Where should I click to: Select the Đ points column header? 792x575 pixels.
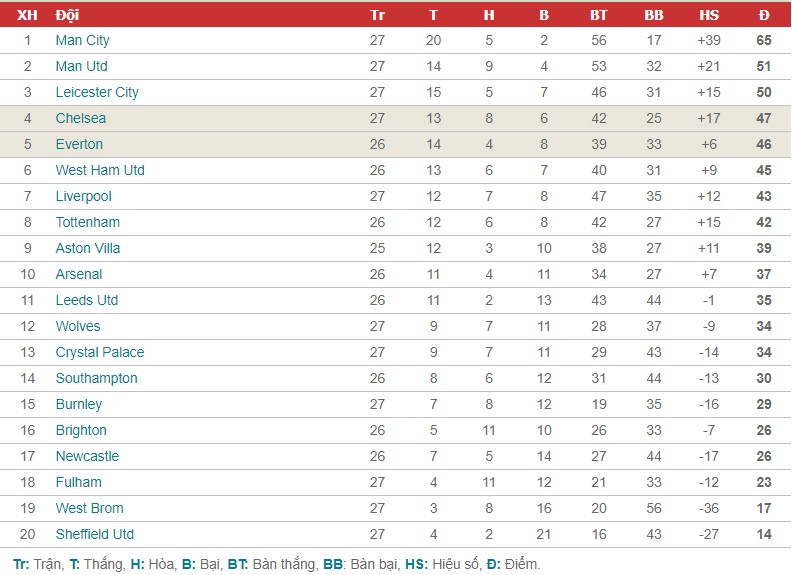click(x=764, y=15)
